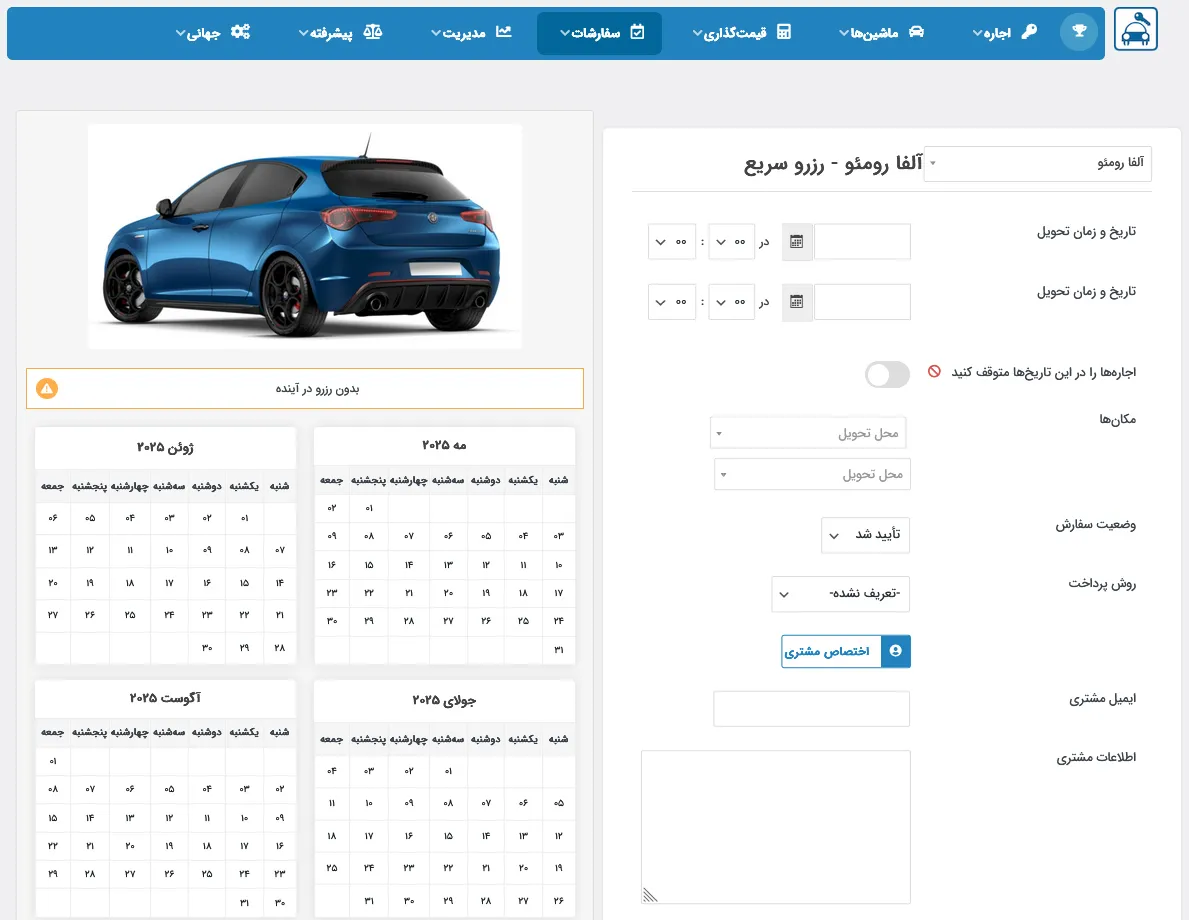Select day ۱۵ in مه ۲۰۲۵ calendar
Screen dimensions: 1189x920
coord(369,564)
